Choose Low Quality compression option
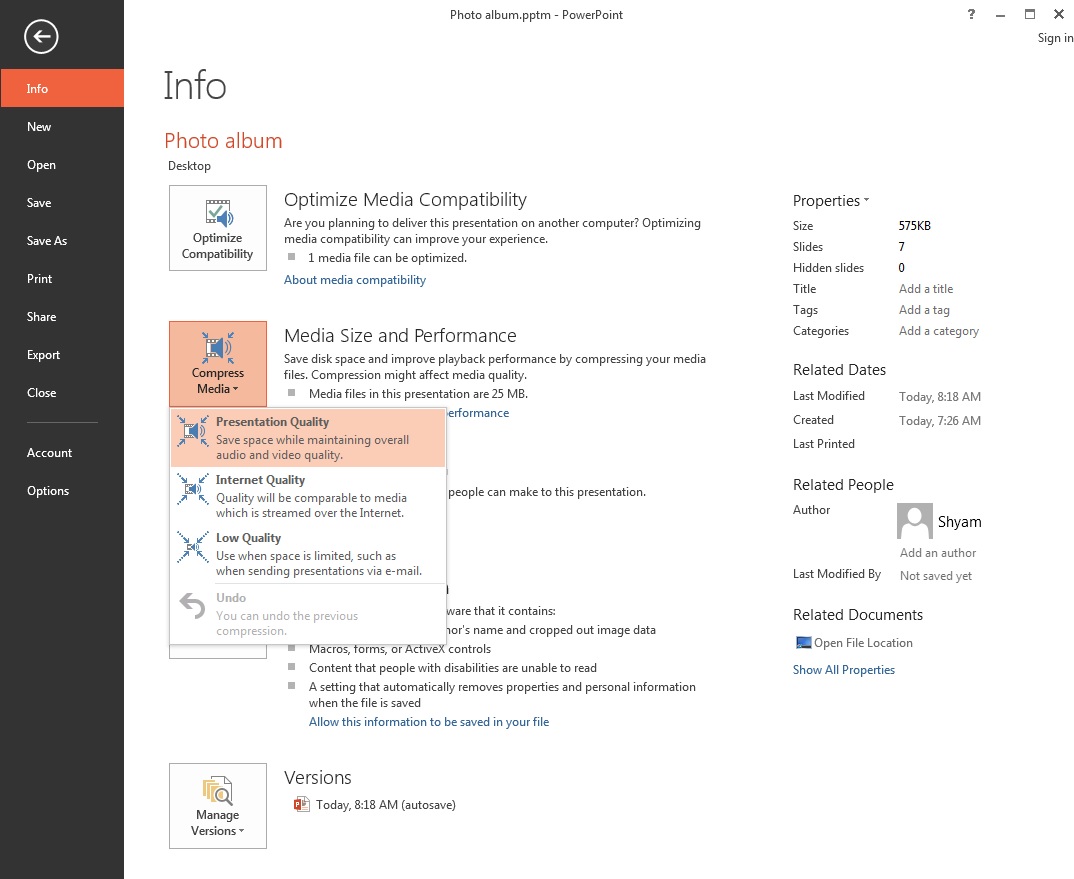Viewport: 1074px width, 879px height. [x=308, y=554]
